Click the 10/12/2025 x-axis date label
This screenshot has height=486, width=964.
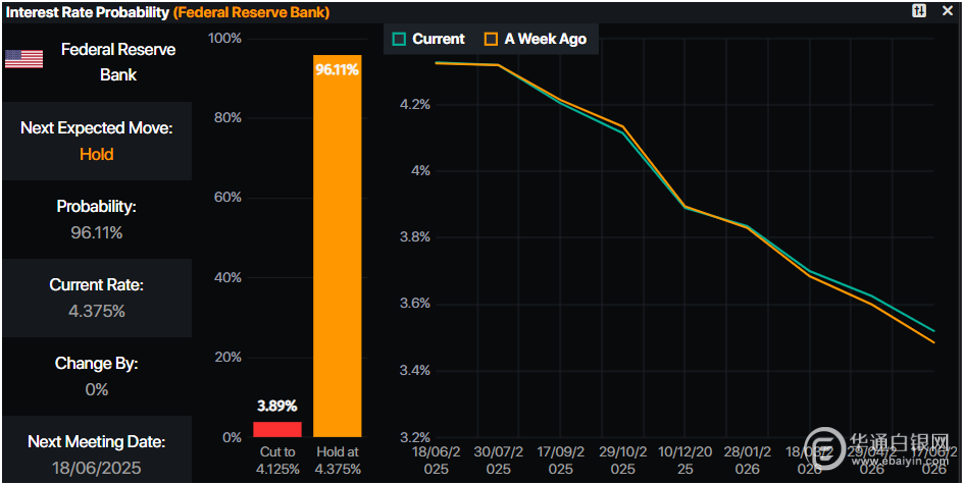(685, 461)
